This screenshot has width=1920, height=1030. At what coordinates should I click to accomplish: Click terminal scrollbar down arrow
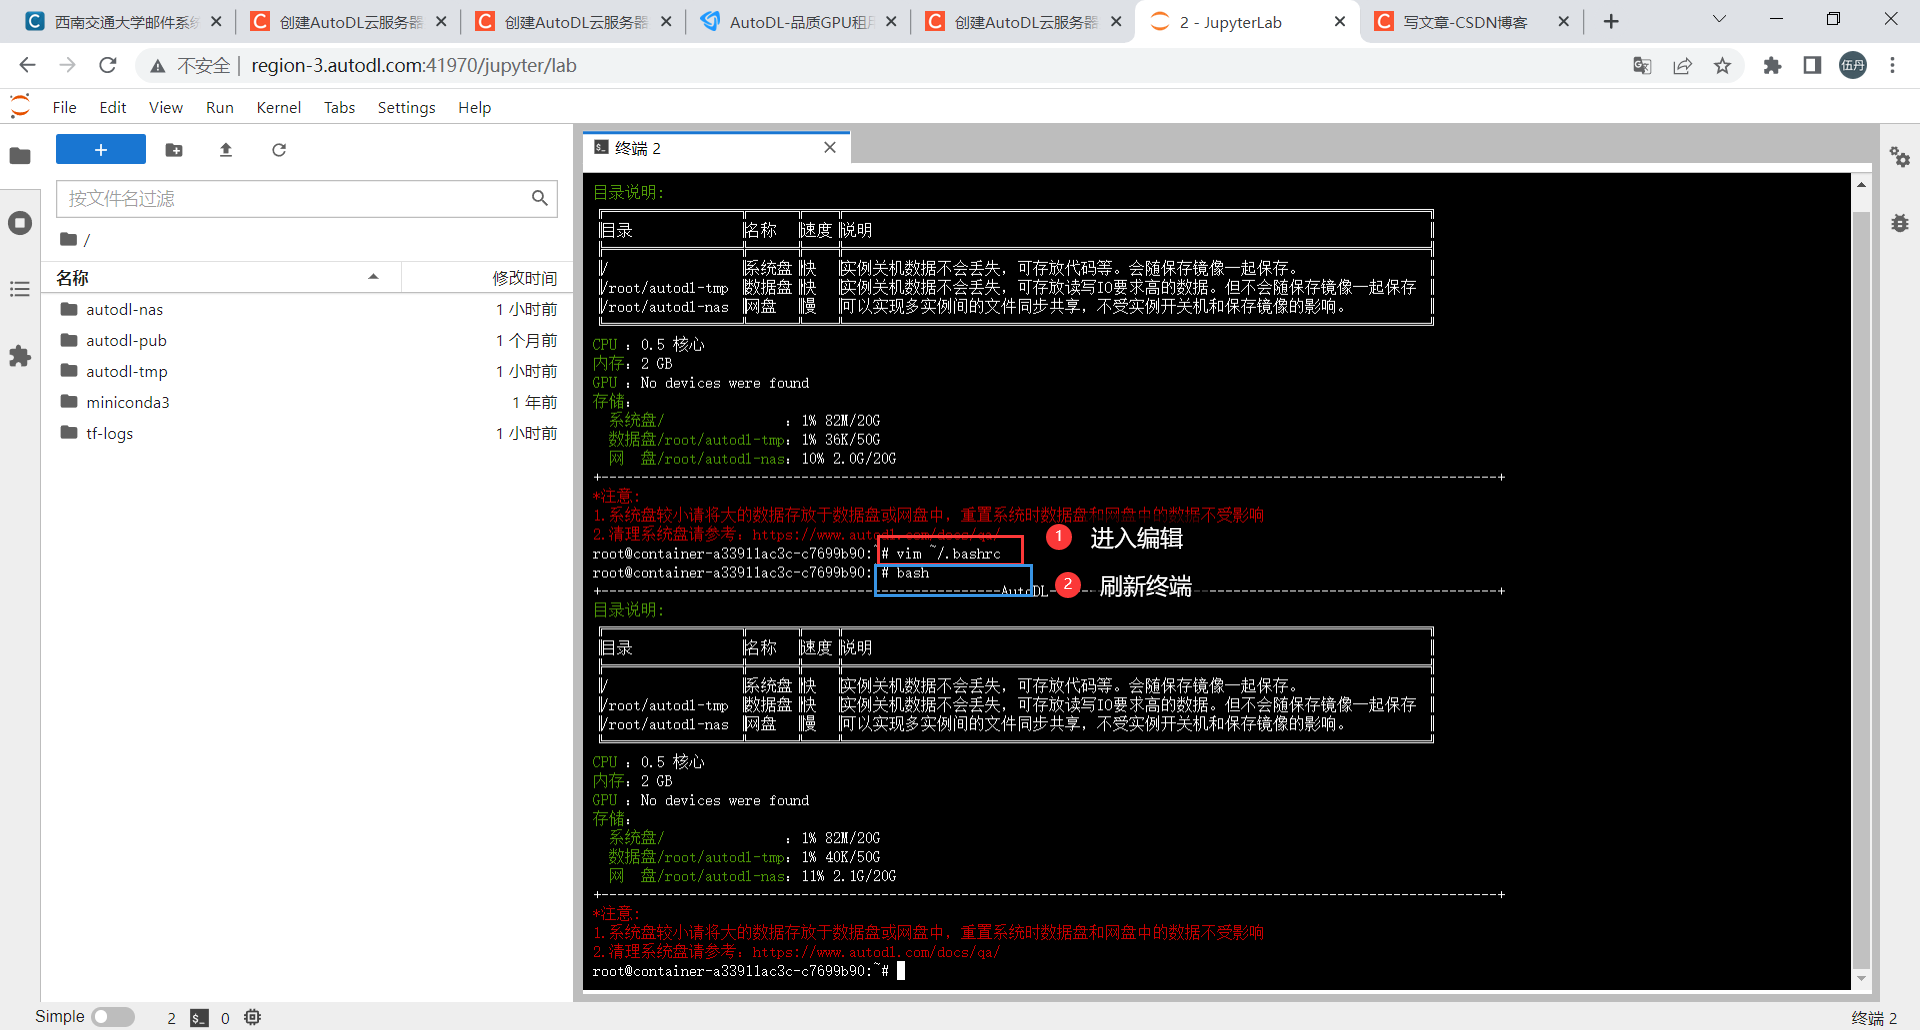(1861, 979)
